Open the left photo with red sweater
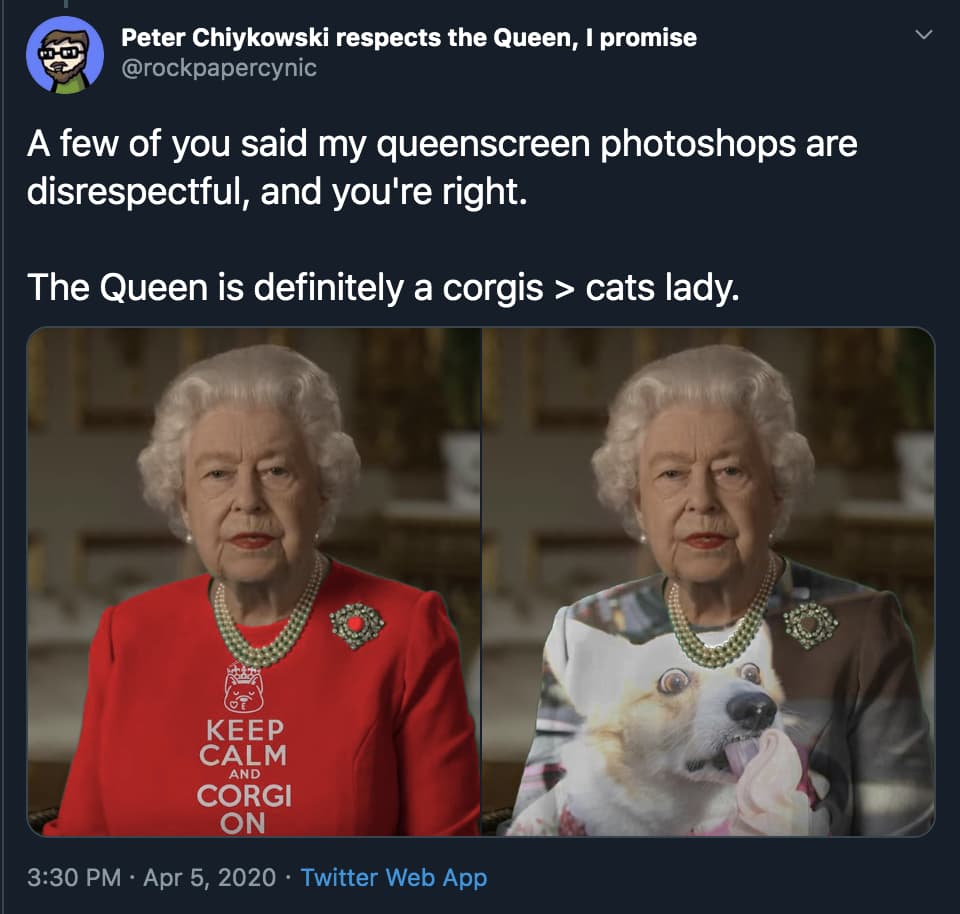This screenshot has height=914, width=960. click(253, 582)
